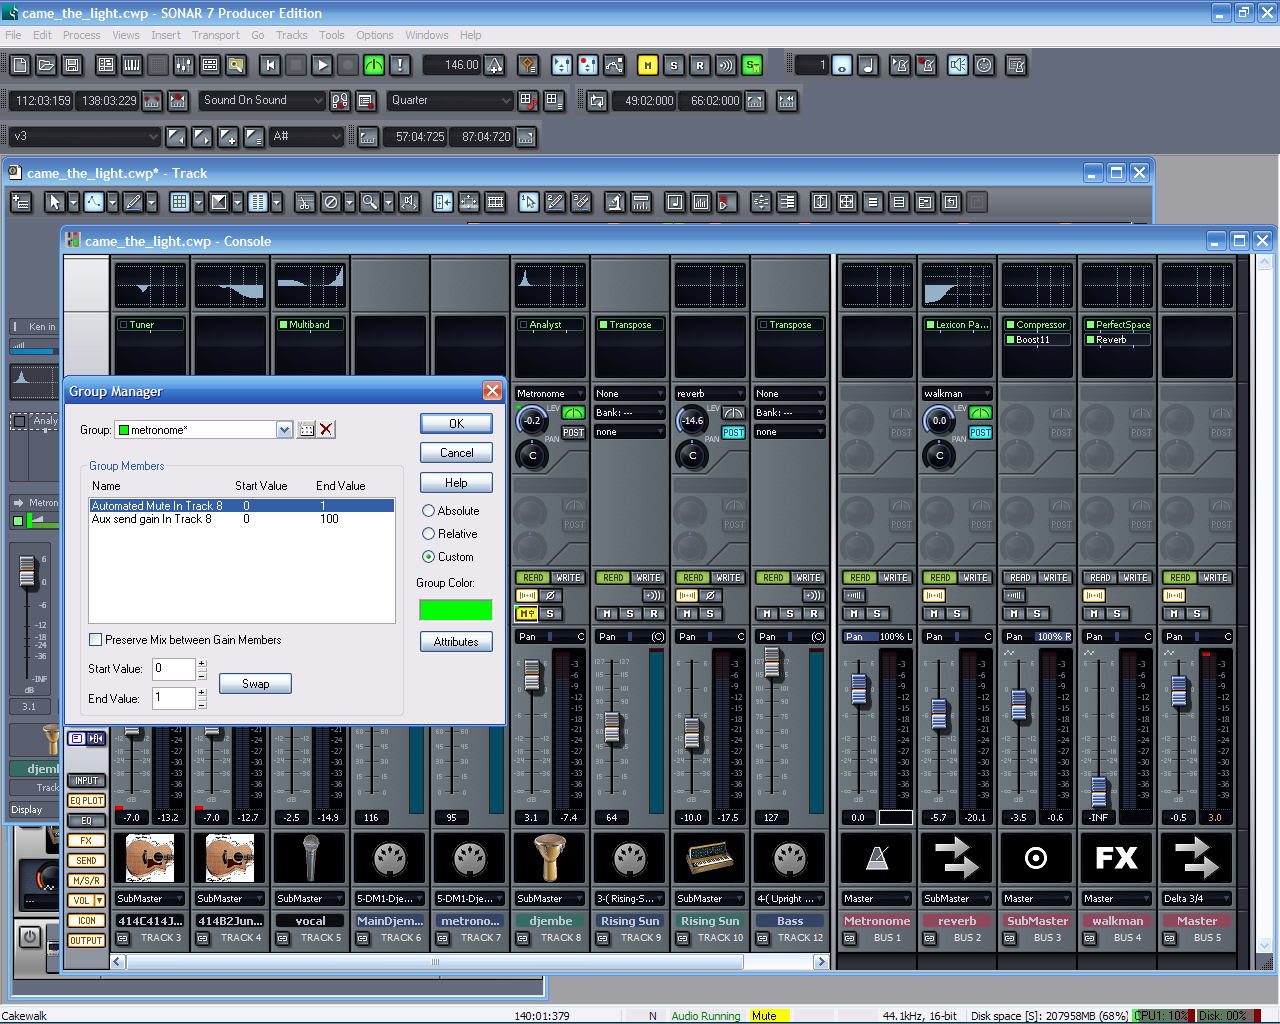
Task: Click Cancel in the Group Manager
Action: tap(456, 453)
